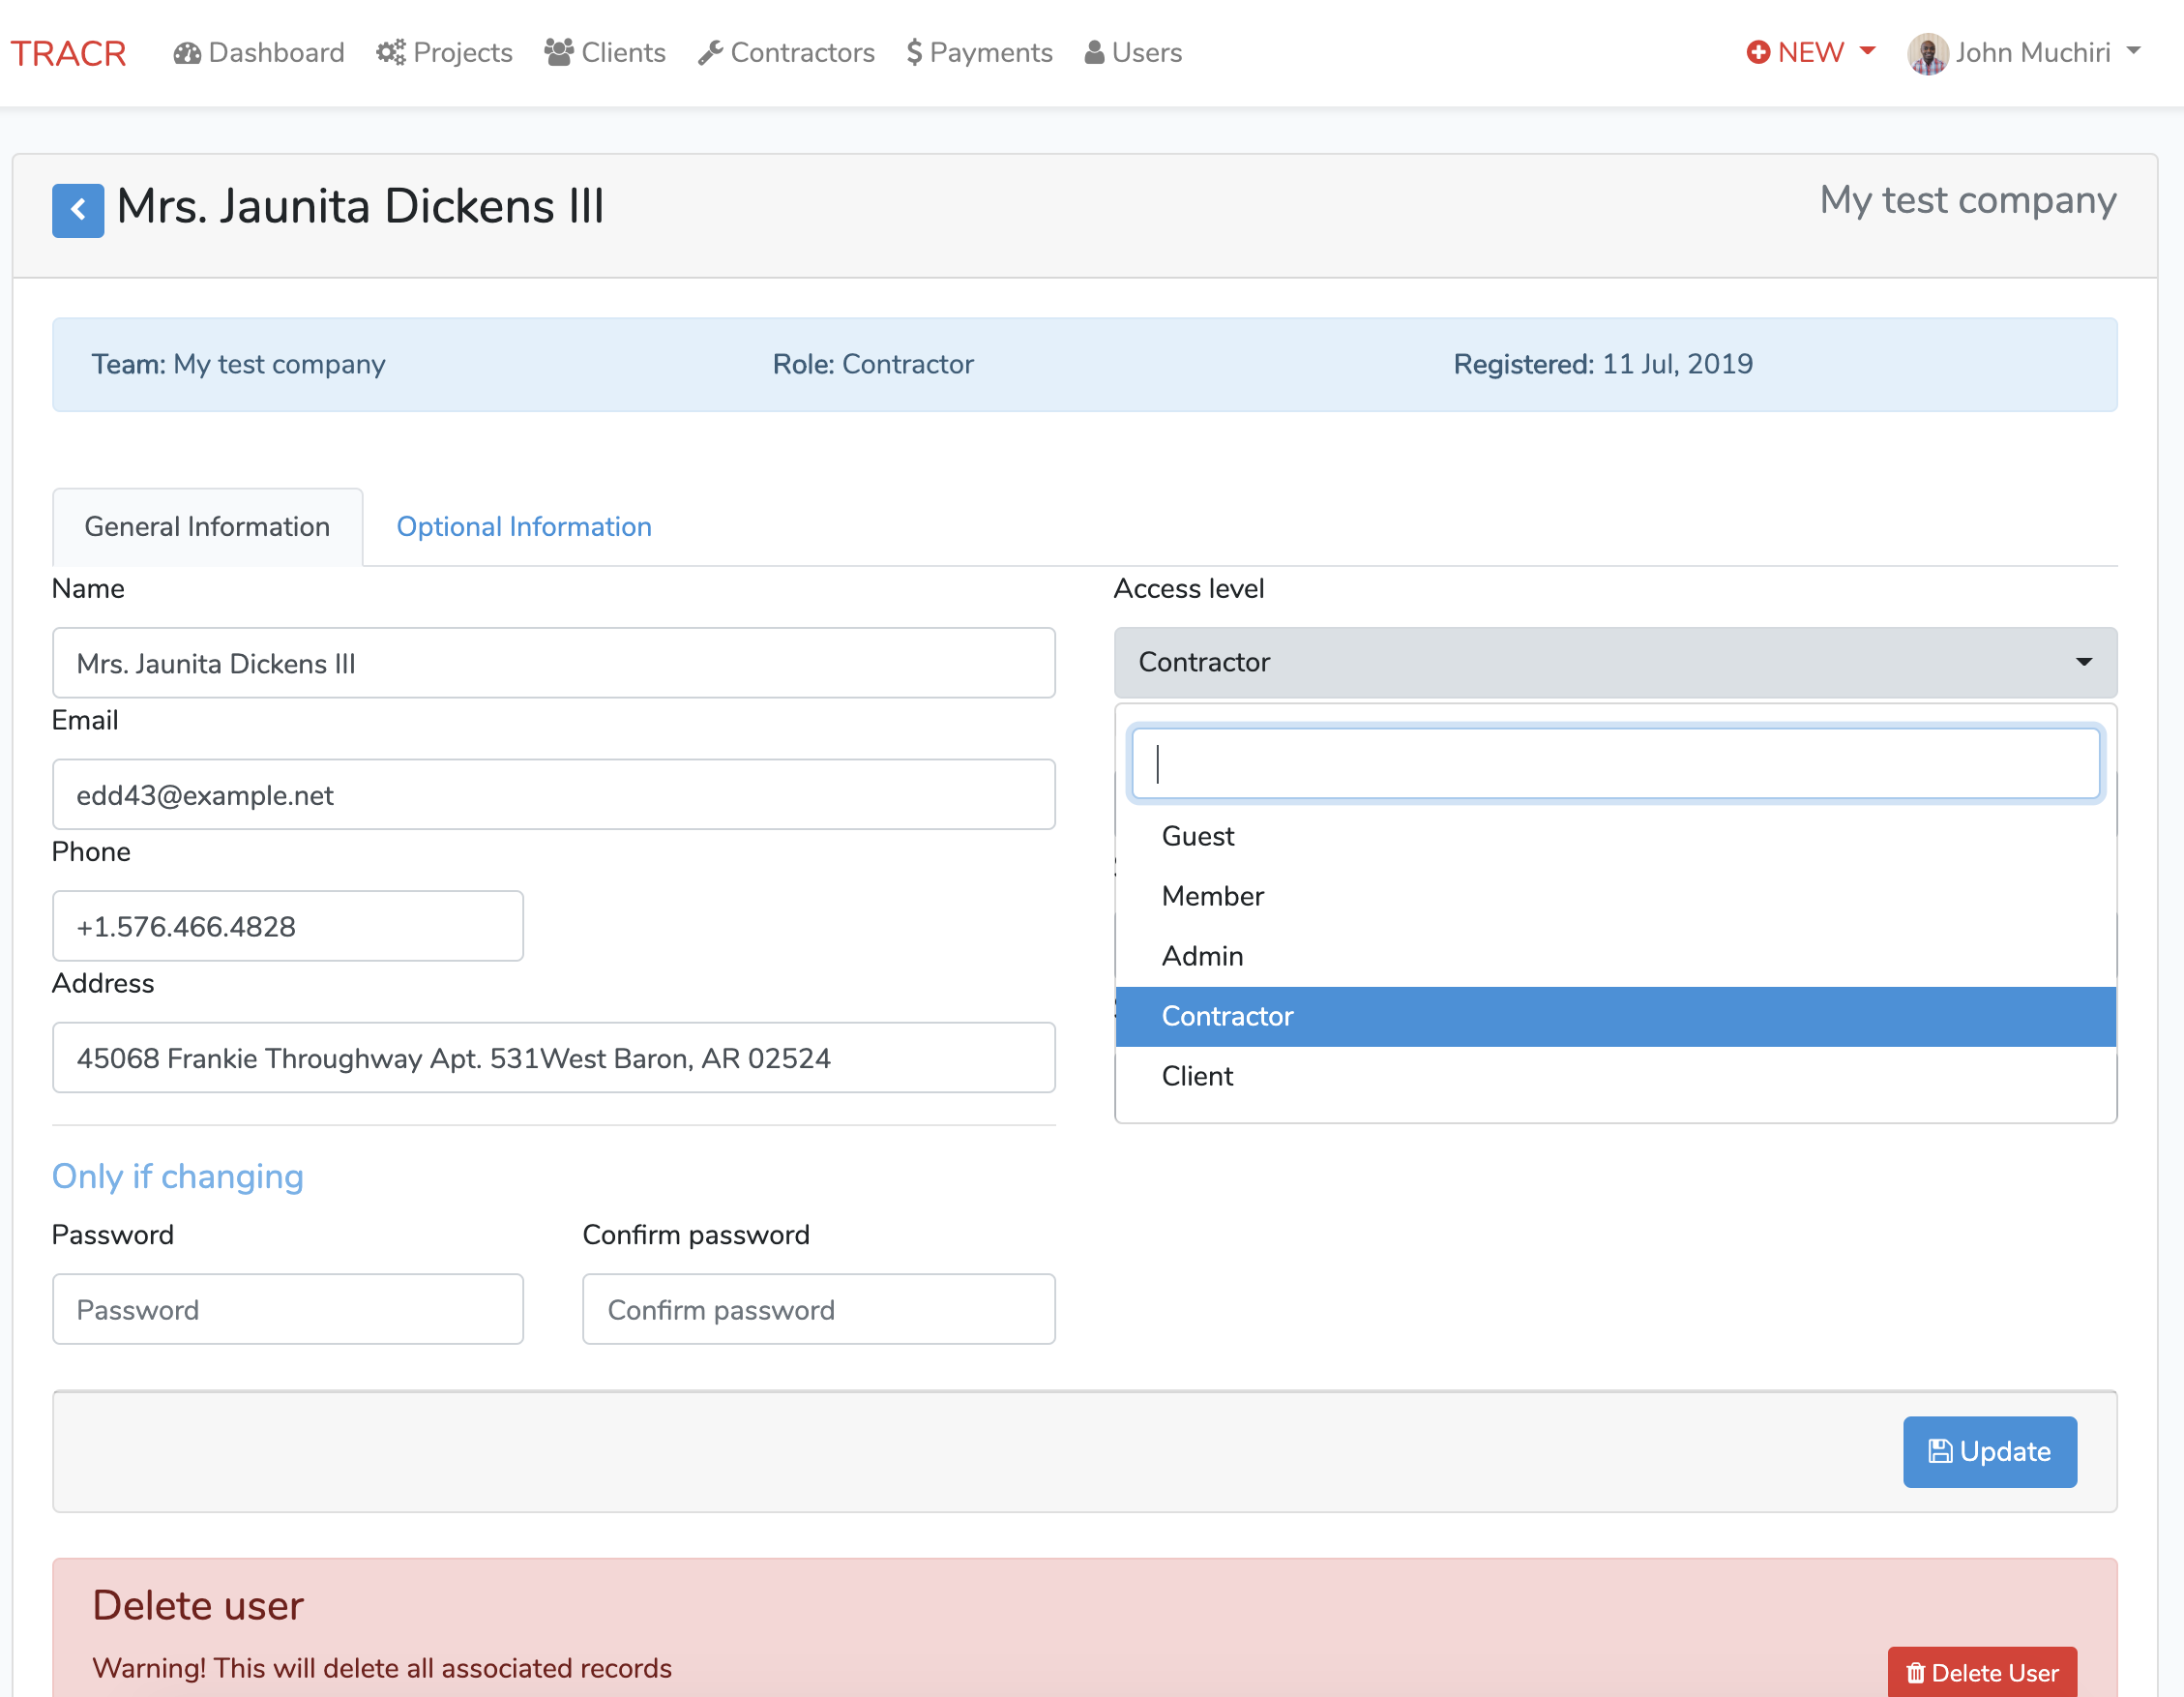The height and width of the screenshot is (1697, 2184).
Task: Click the TRACR logo link
Action: tap(67, 52)
